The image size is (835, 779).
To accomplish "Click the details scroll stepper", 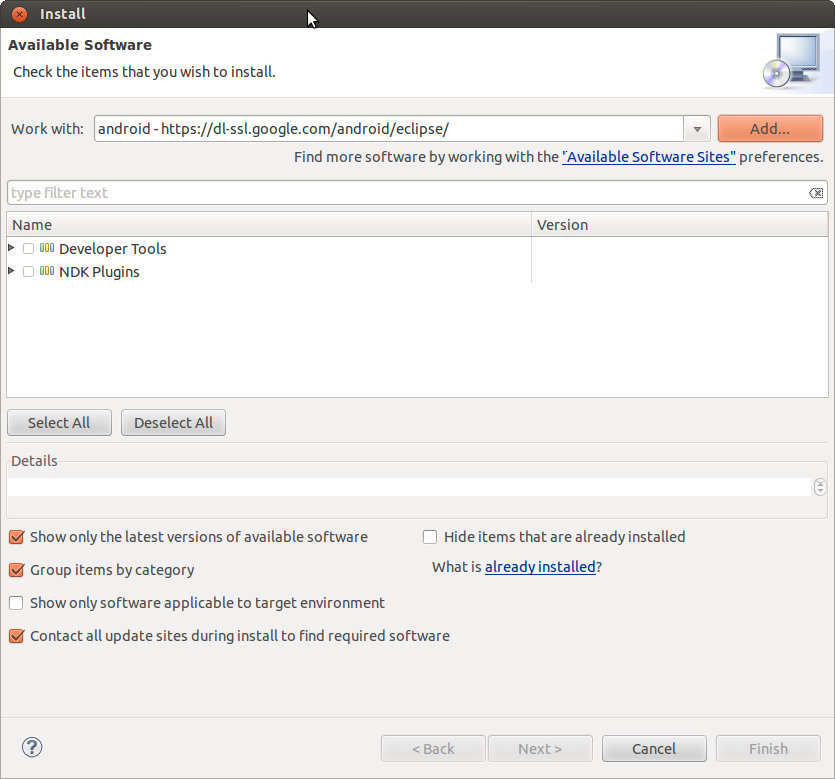I will point(820,487).
